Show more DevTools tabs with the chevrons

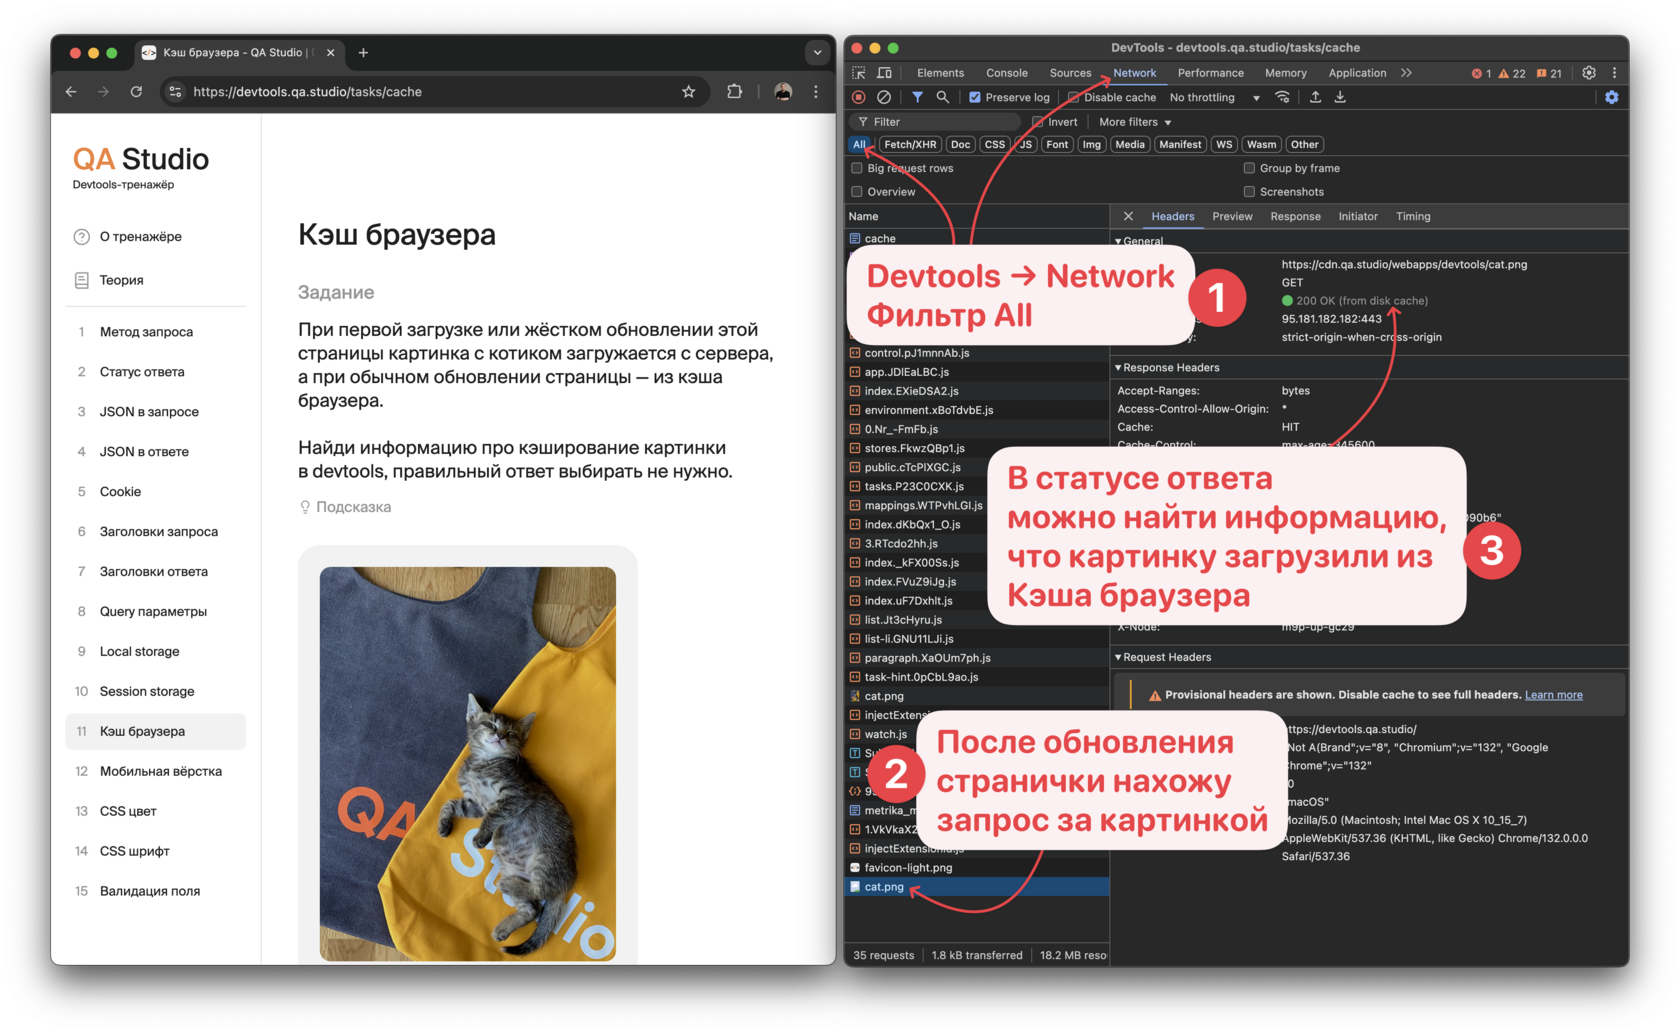click(1406, 73)
